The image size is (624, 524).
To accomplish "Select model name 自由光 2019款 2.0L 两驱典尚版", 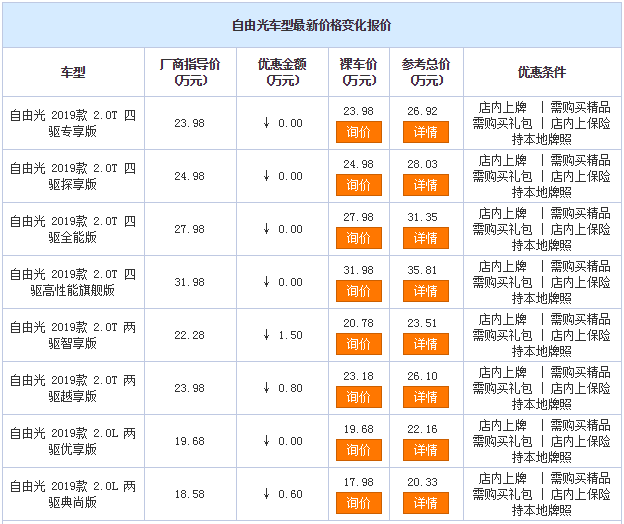I will pos(73,494).
